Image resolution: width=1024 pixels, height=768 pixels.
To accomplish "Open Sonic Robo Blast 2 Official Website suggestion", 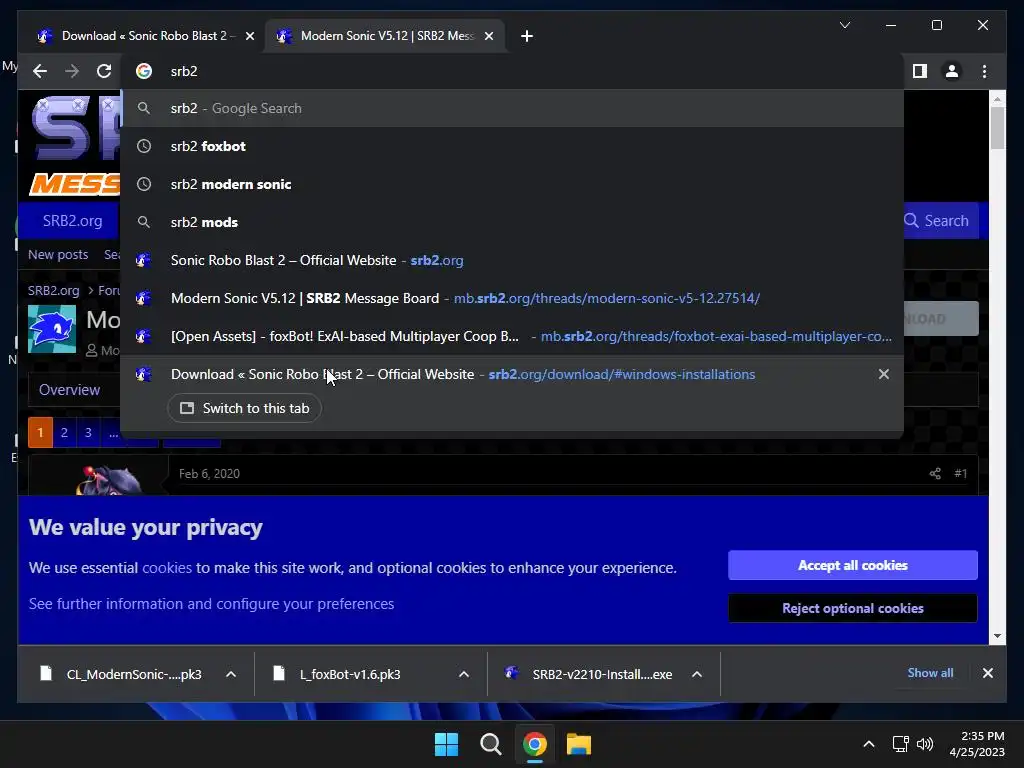I will (x=512, y=260).
